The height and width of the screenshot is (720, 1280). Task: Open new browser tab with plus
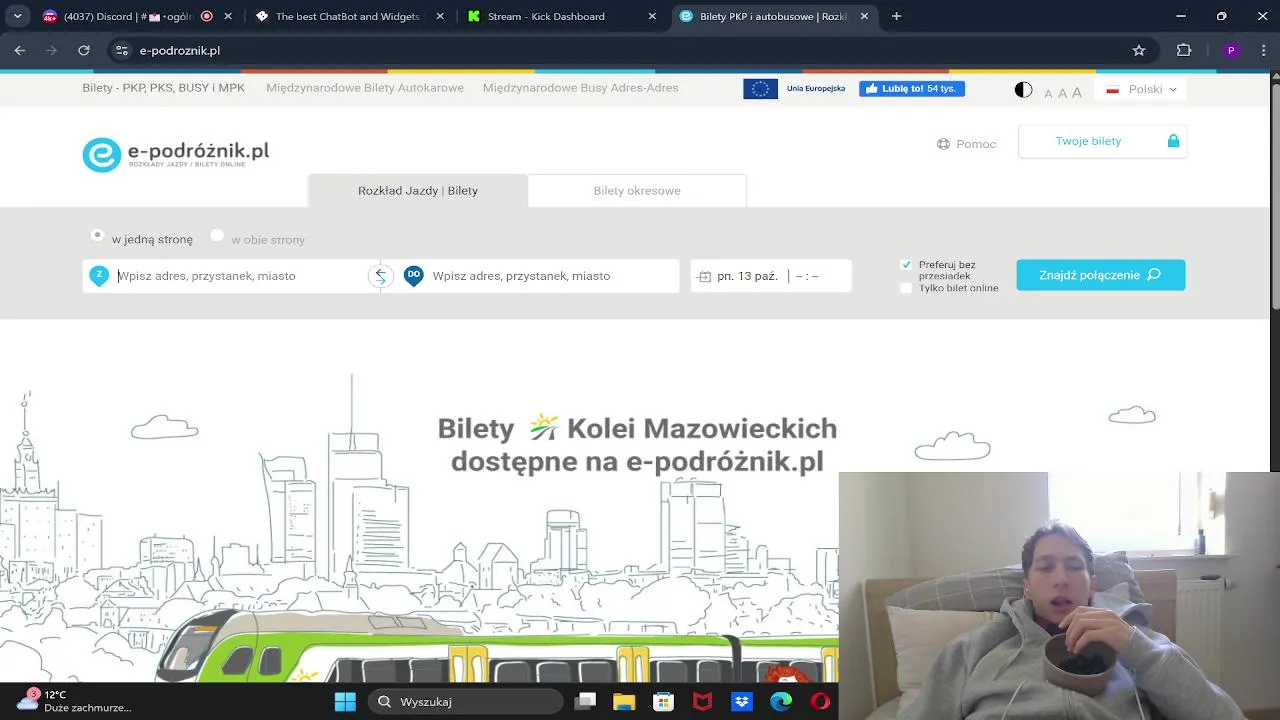(x=896, y=16)
